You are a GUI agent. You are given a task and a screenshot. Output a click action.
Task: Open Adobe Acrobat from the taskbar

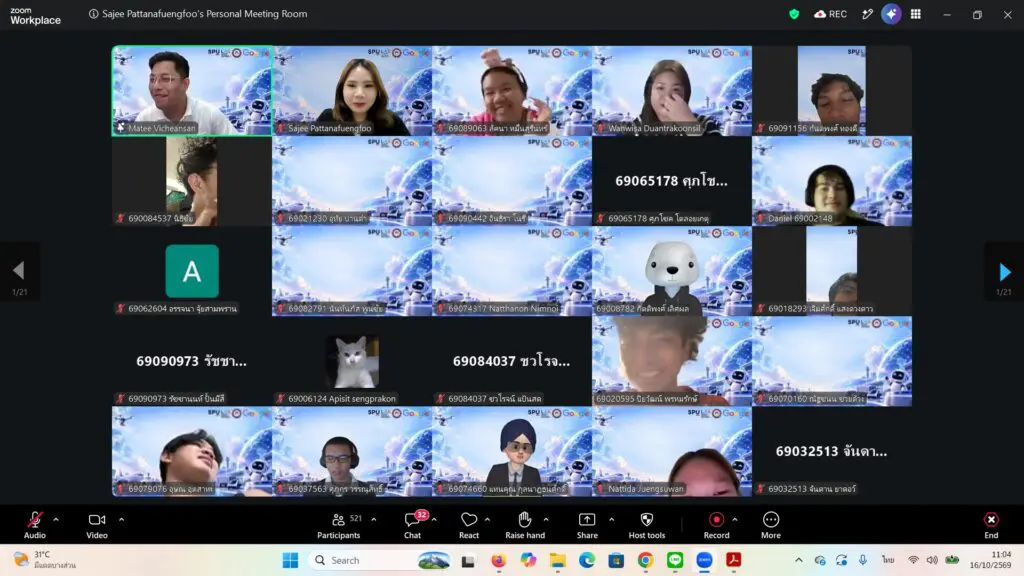(x=733, y=560)
